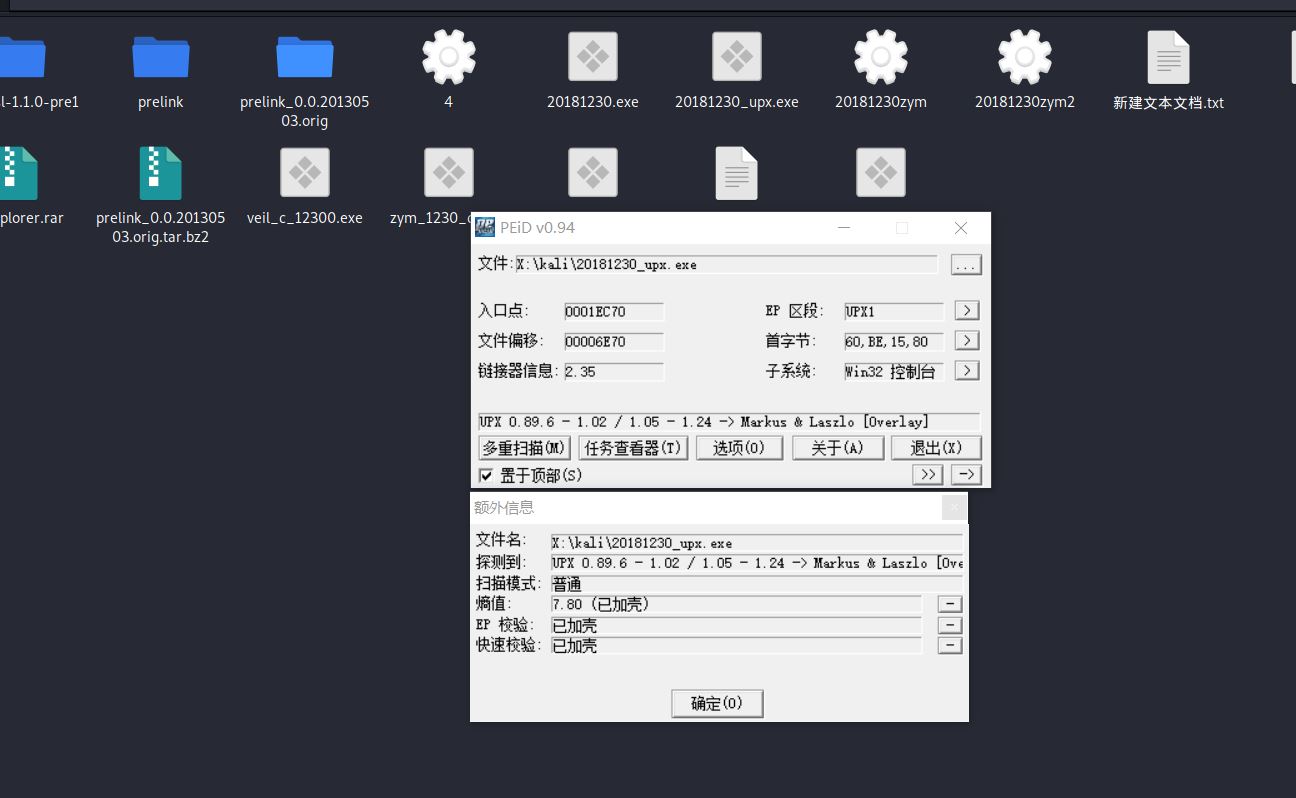Click the 文件偏移 field showing 00006E70
The height and width of the screenshot is (798, 1296).
pyautogui.click(x=614, y=342)
